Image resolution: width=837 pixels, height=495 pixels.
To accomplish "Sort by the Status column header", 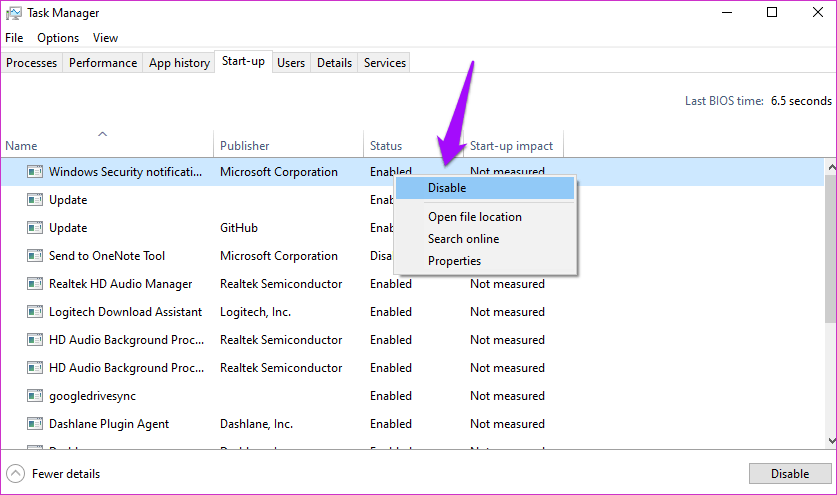I will (x=413, y=143).
